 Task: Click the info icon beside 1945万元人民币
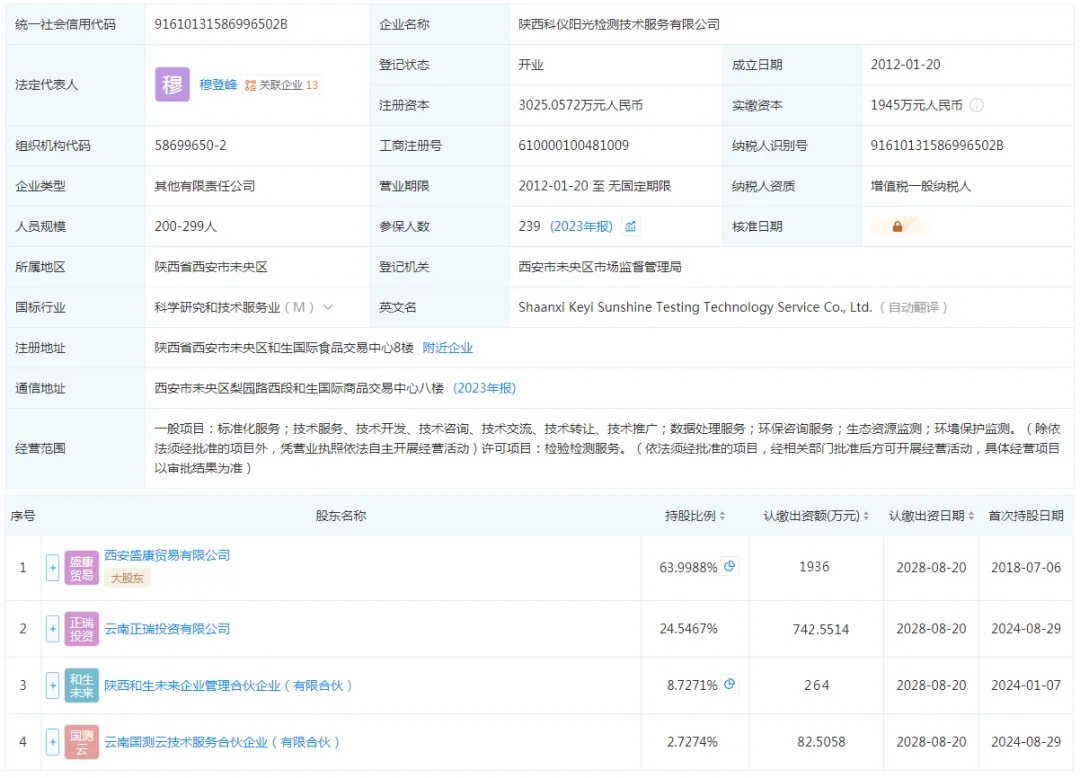tap(976, 105)
